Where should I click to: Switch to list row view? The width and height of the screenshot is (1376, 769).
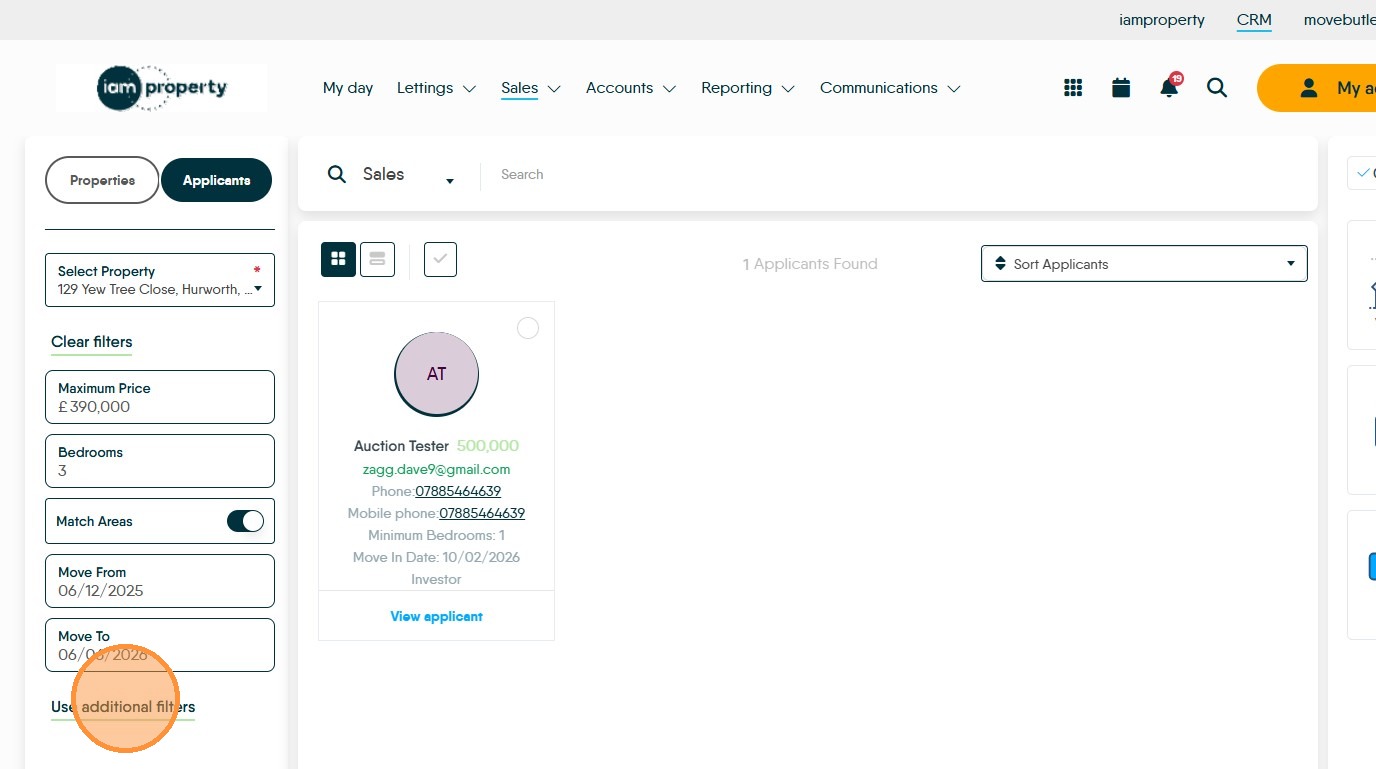point(377,260)
